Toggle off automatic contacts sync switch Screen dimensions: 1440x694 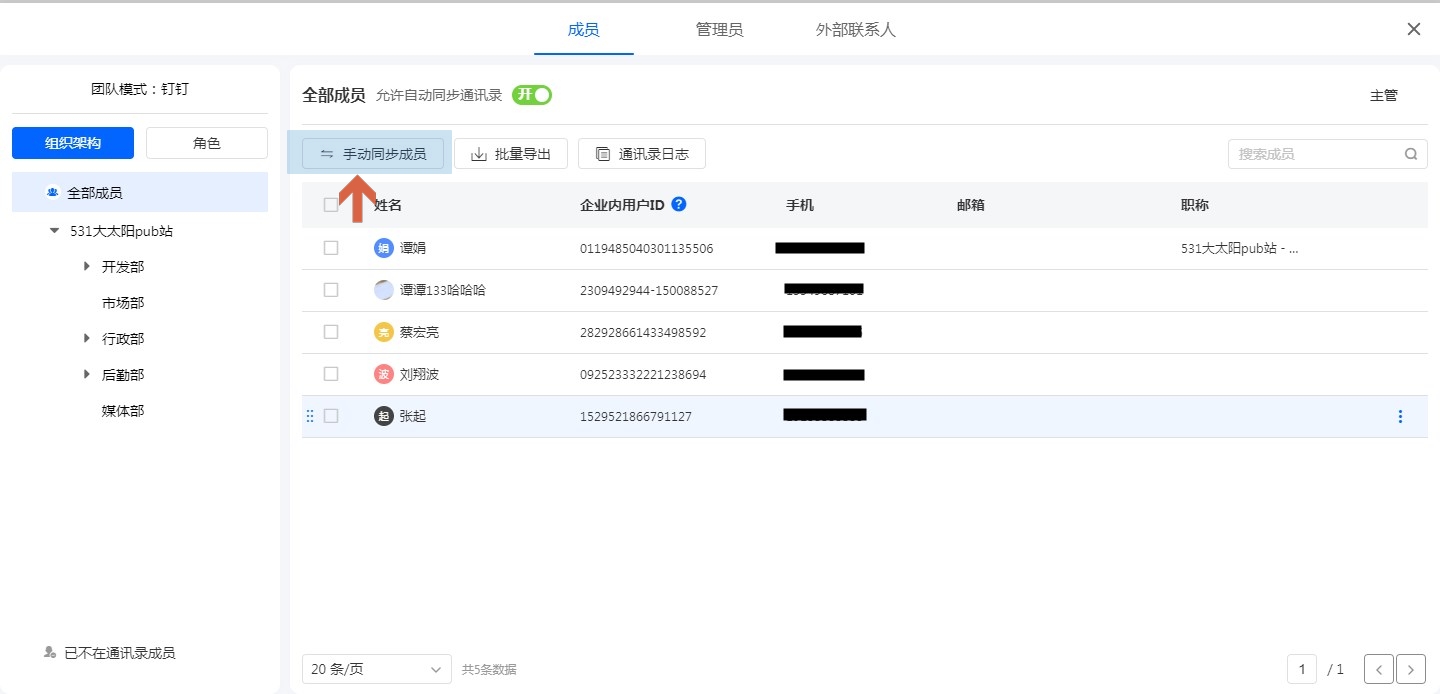(532, 95)
